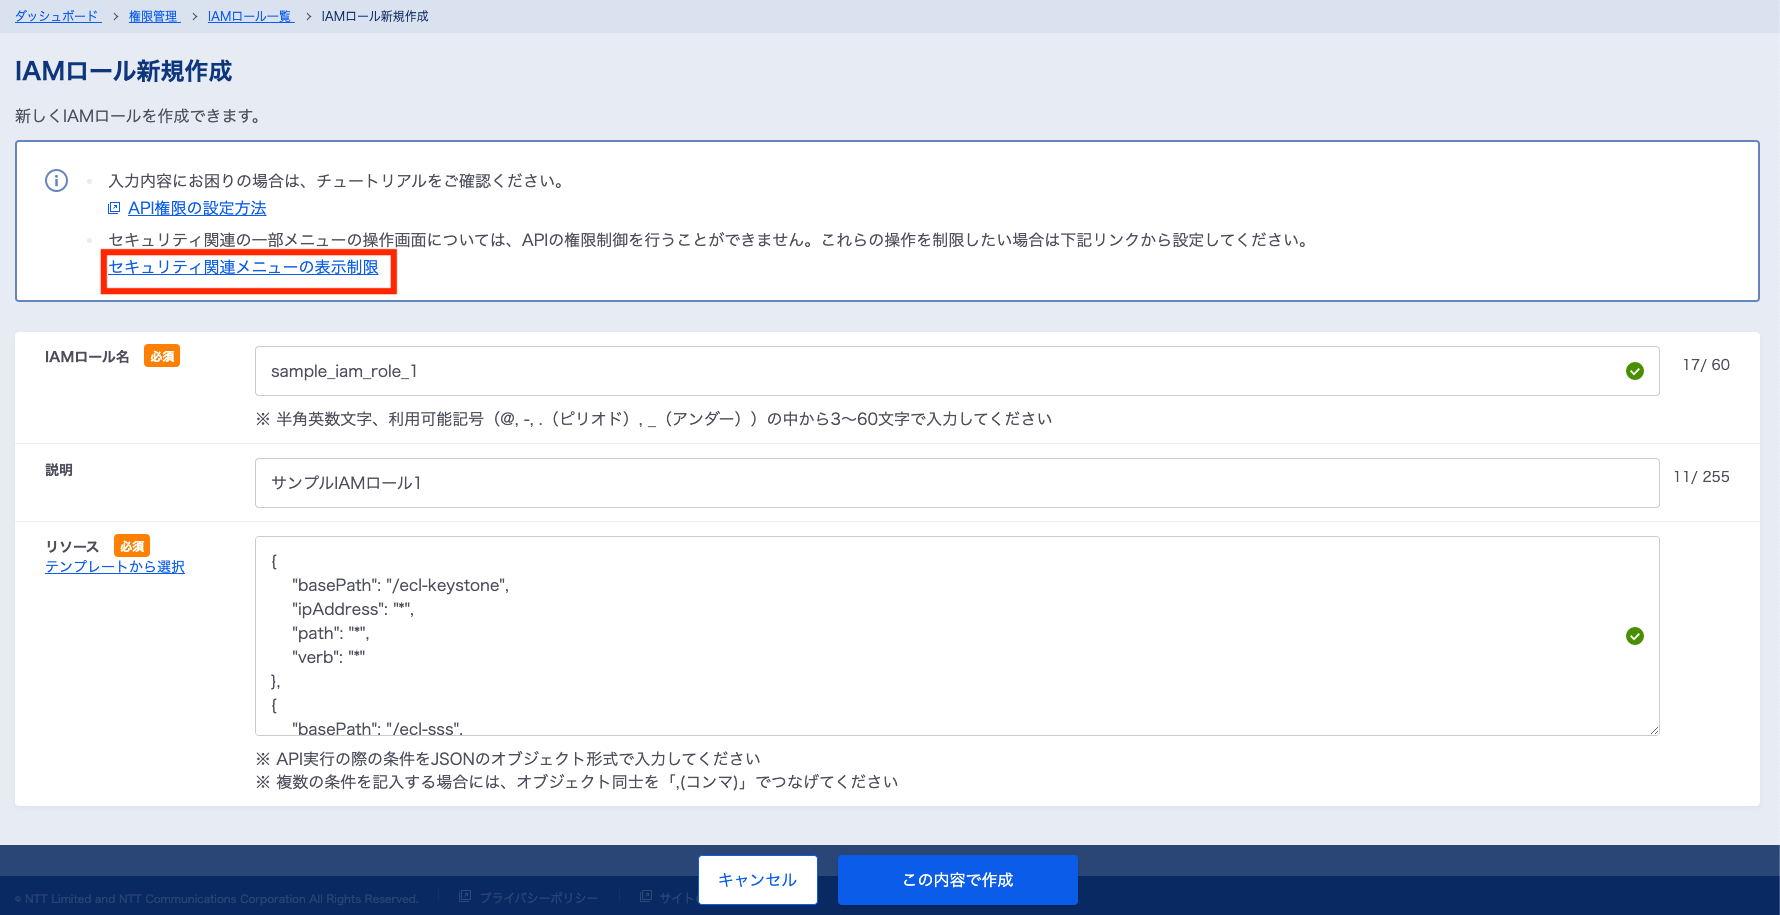This screenshot has height=915, width=1780.
Task: Open テンプレートから選択 under リソース
Action: (x=115, y=567)
